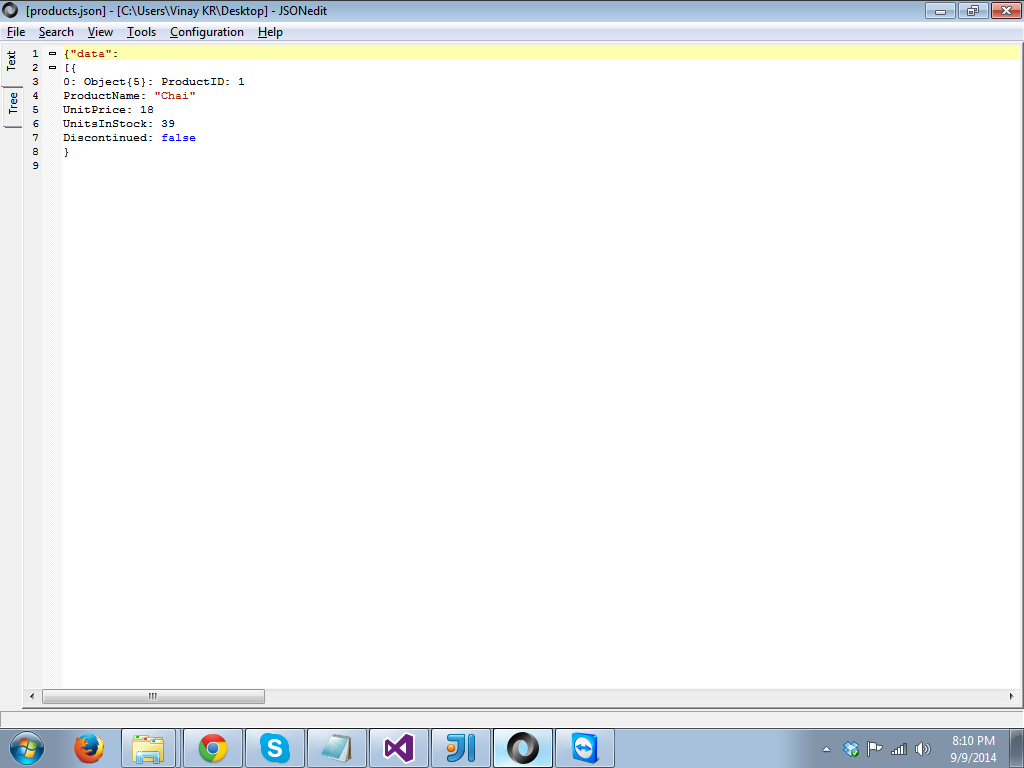Image resolution: width=1024 pixels, height=768 pixels.
Task: Click line number 9 in the gutter
Action: (x=35, y=166)
